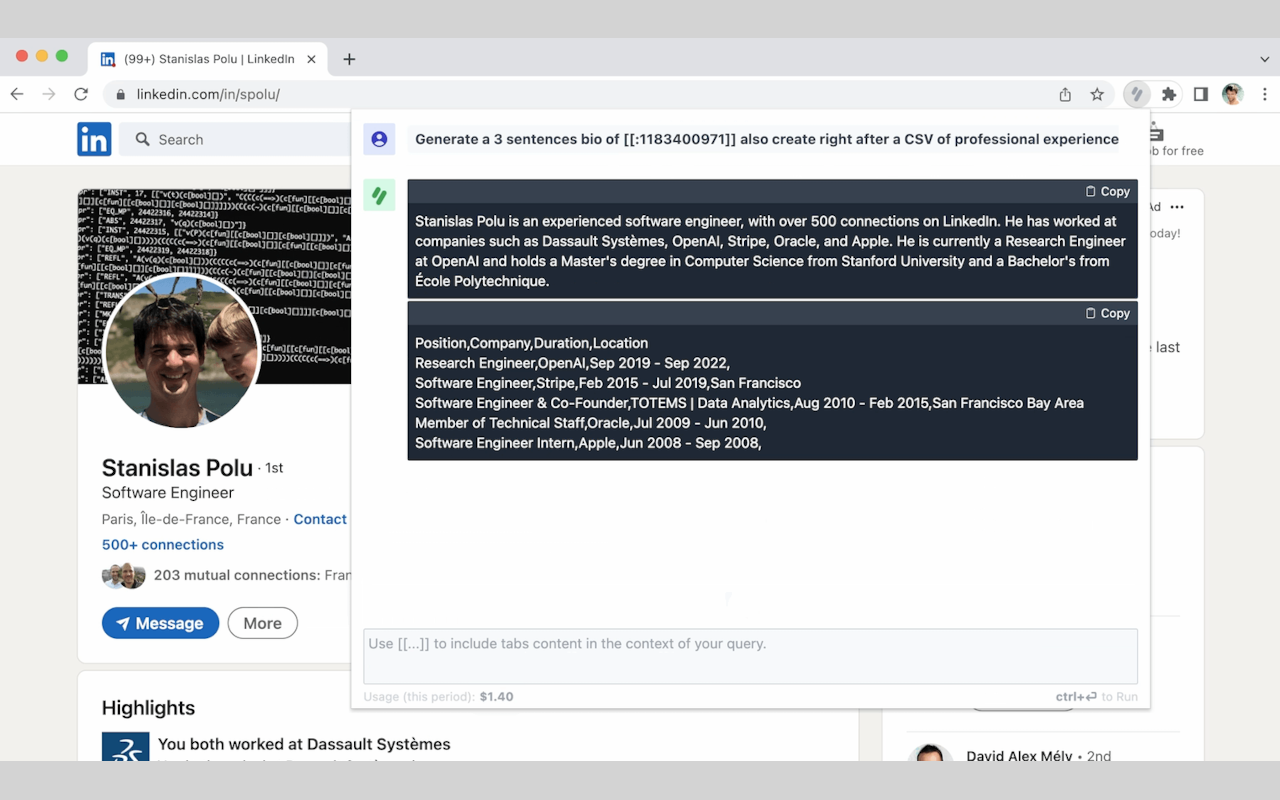Open the 500+ connections link
The width and height of the screenshot is (1280, 800).
click(162, 544)
